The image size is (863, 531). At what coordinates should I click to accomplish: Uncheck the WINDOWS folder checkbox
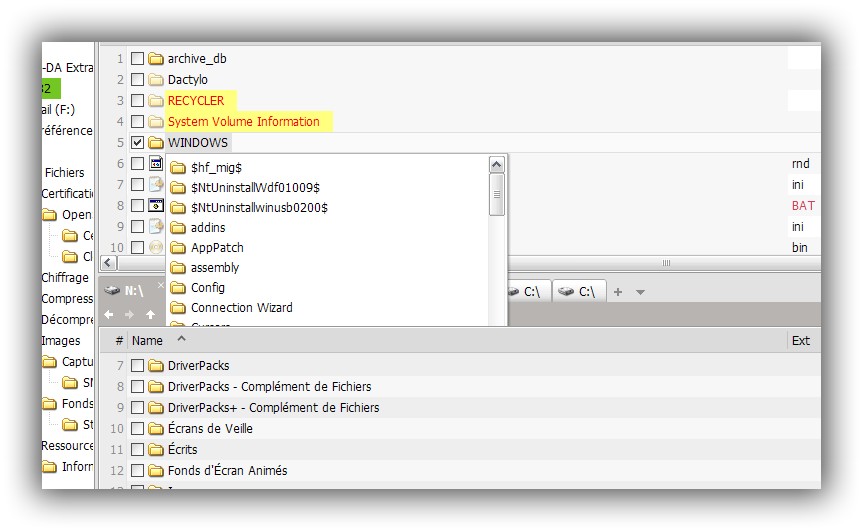(138, 143)
